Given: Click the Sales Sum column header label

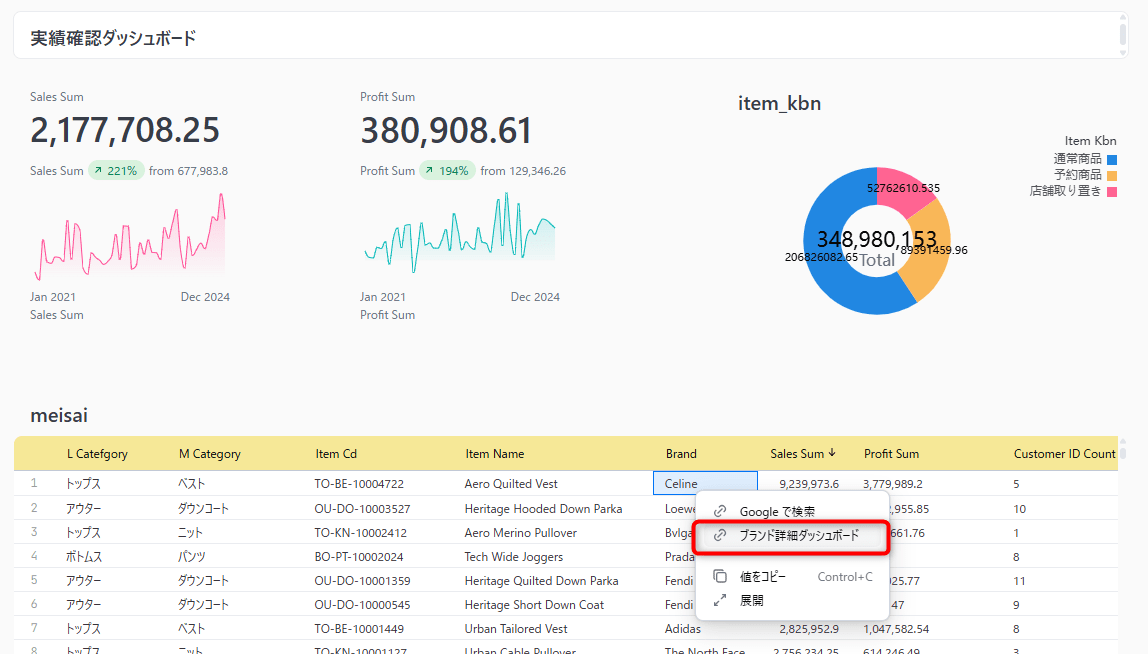Looking at the screenshot, I should 797,454.
